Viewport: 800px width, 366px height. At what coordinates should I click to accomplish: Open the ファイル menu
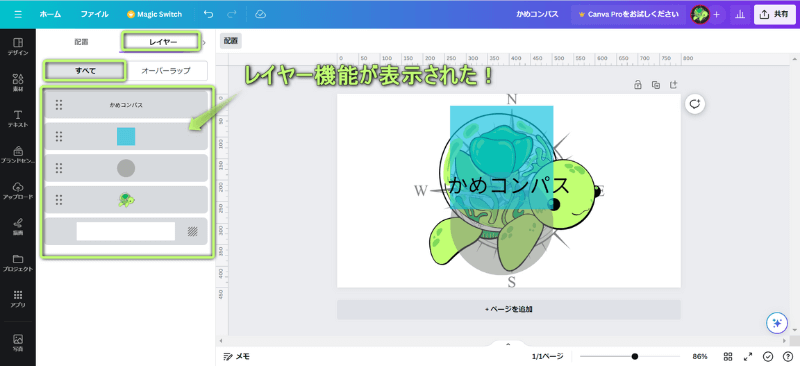pyautogui.click(x=94, y=14)
